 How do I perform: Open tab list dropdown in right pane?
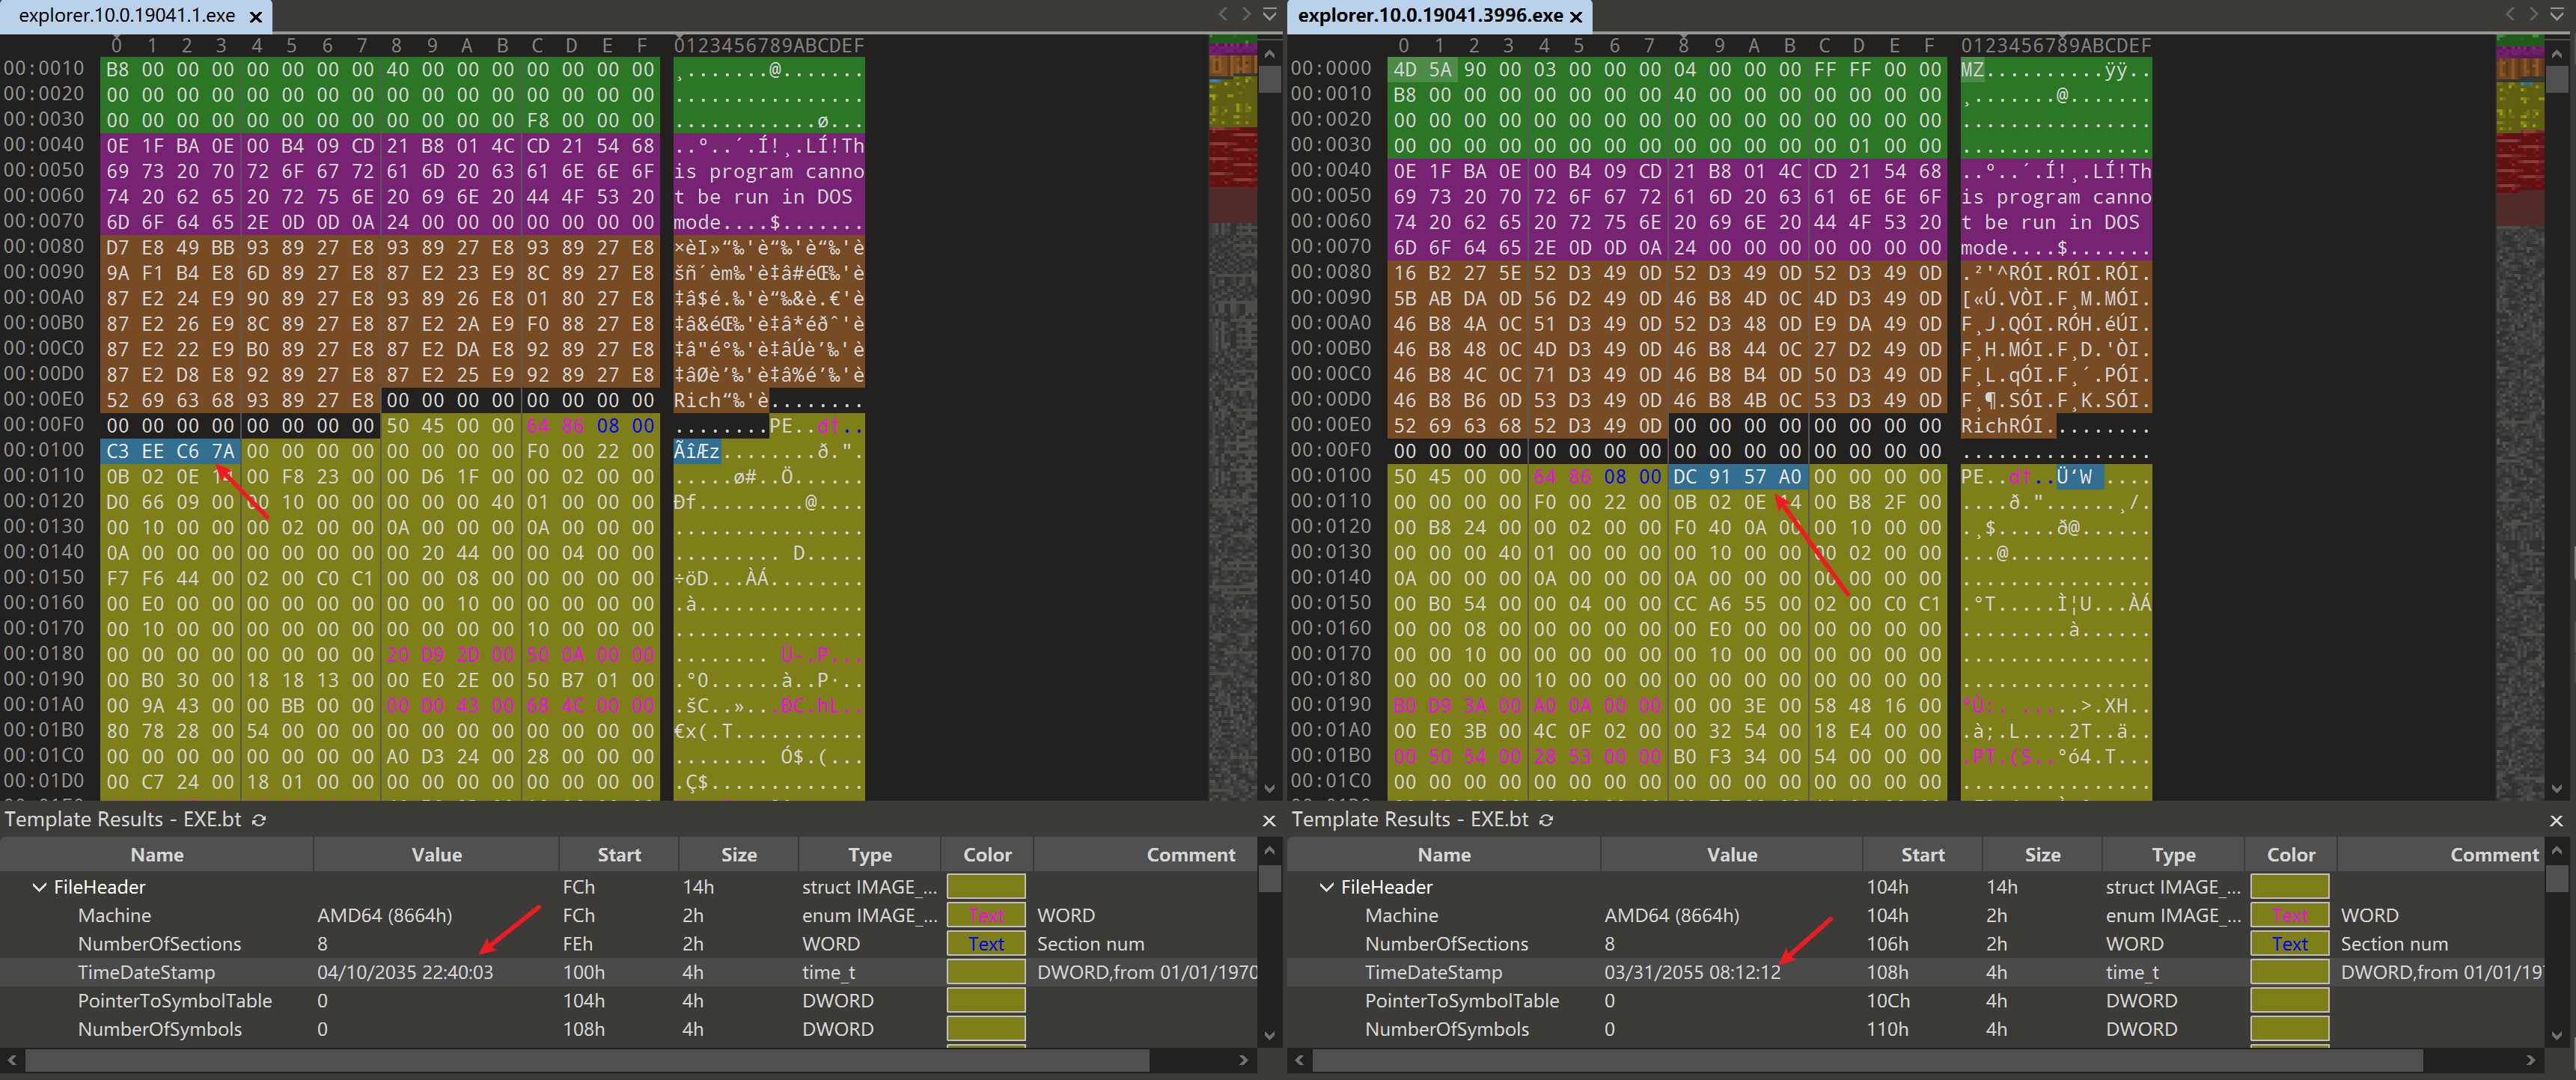(2557, 14)
